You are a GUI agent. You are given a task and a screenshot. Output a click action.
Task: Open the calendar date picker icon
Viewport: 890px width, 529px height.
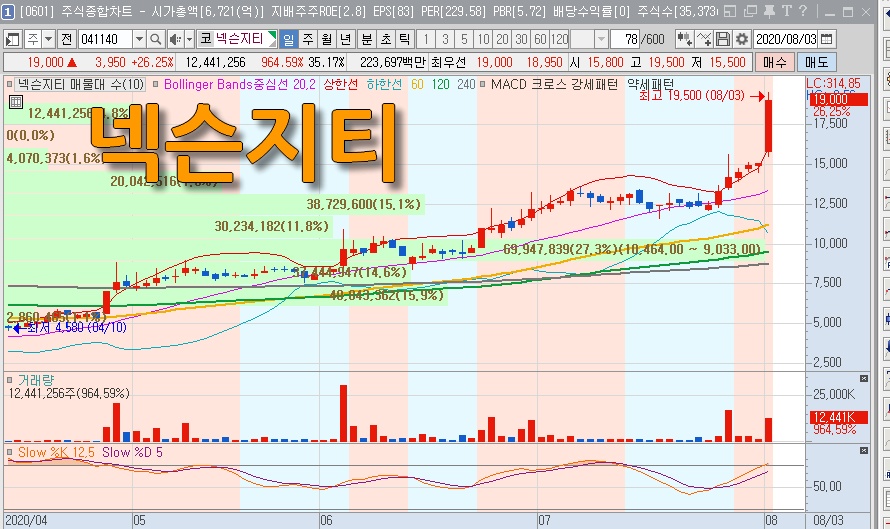pos(827,39)
